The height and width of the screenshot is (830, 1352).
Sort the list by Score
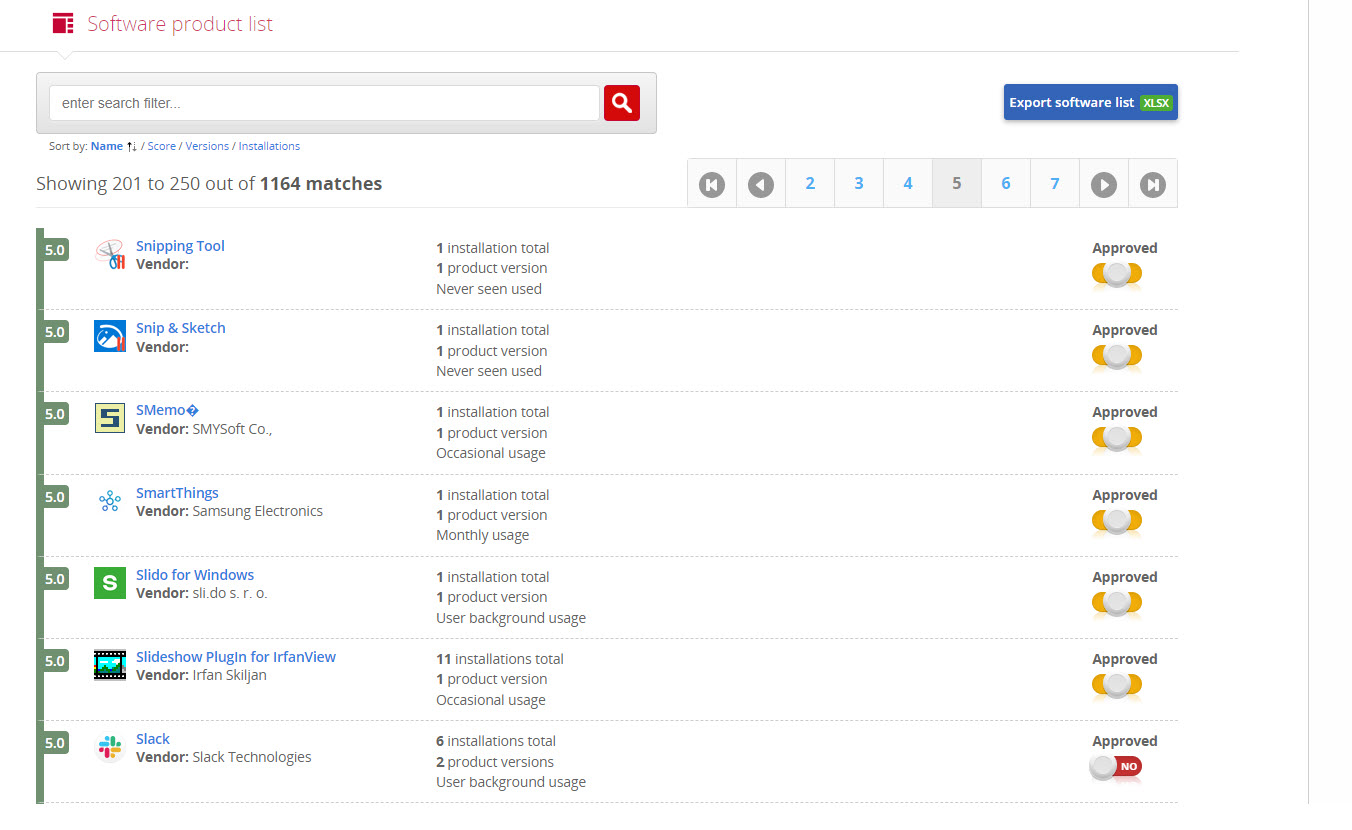point(161,146)
